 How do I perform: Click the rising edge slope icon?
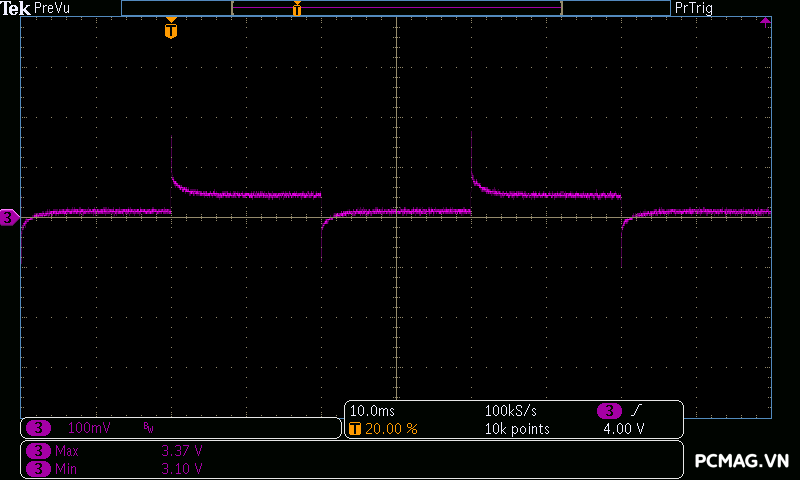pyautogui.click(x=637, y=411)
